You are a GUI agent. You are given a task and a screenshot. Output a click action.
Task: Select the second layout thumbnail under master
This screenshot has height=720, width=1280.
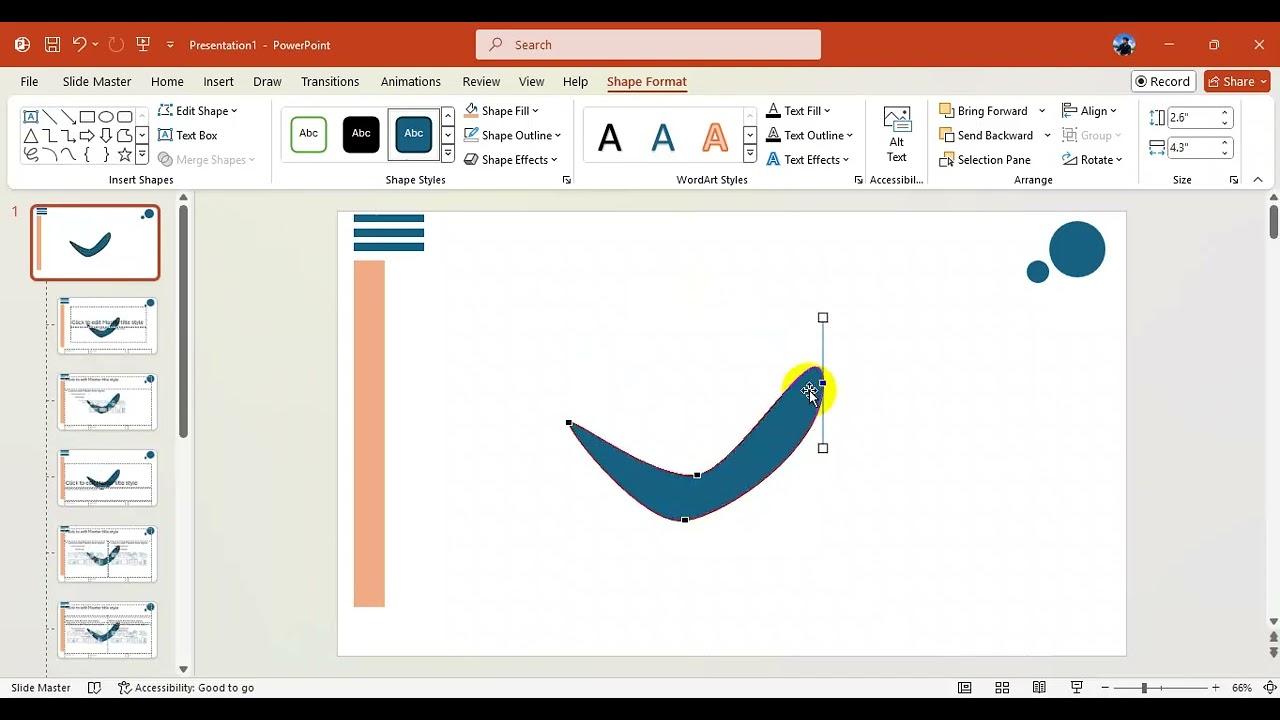[x=107, y=402]
